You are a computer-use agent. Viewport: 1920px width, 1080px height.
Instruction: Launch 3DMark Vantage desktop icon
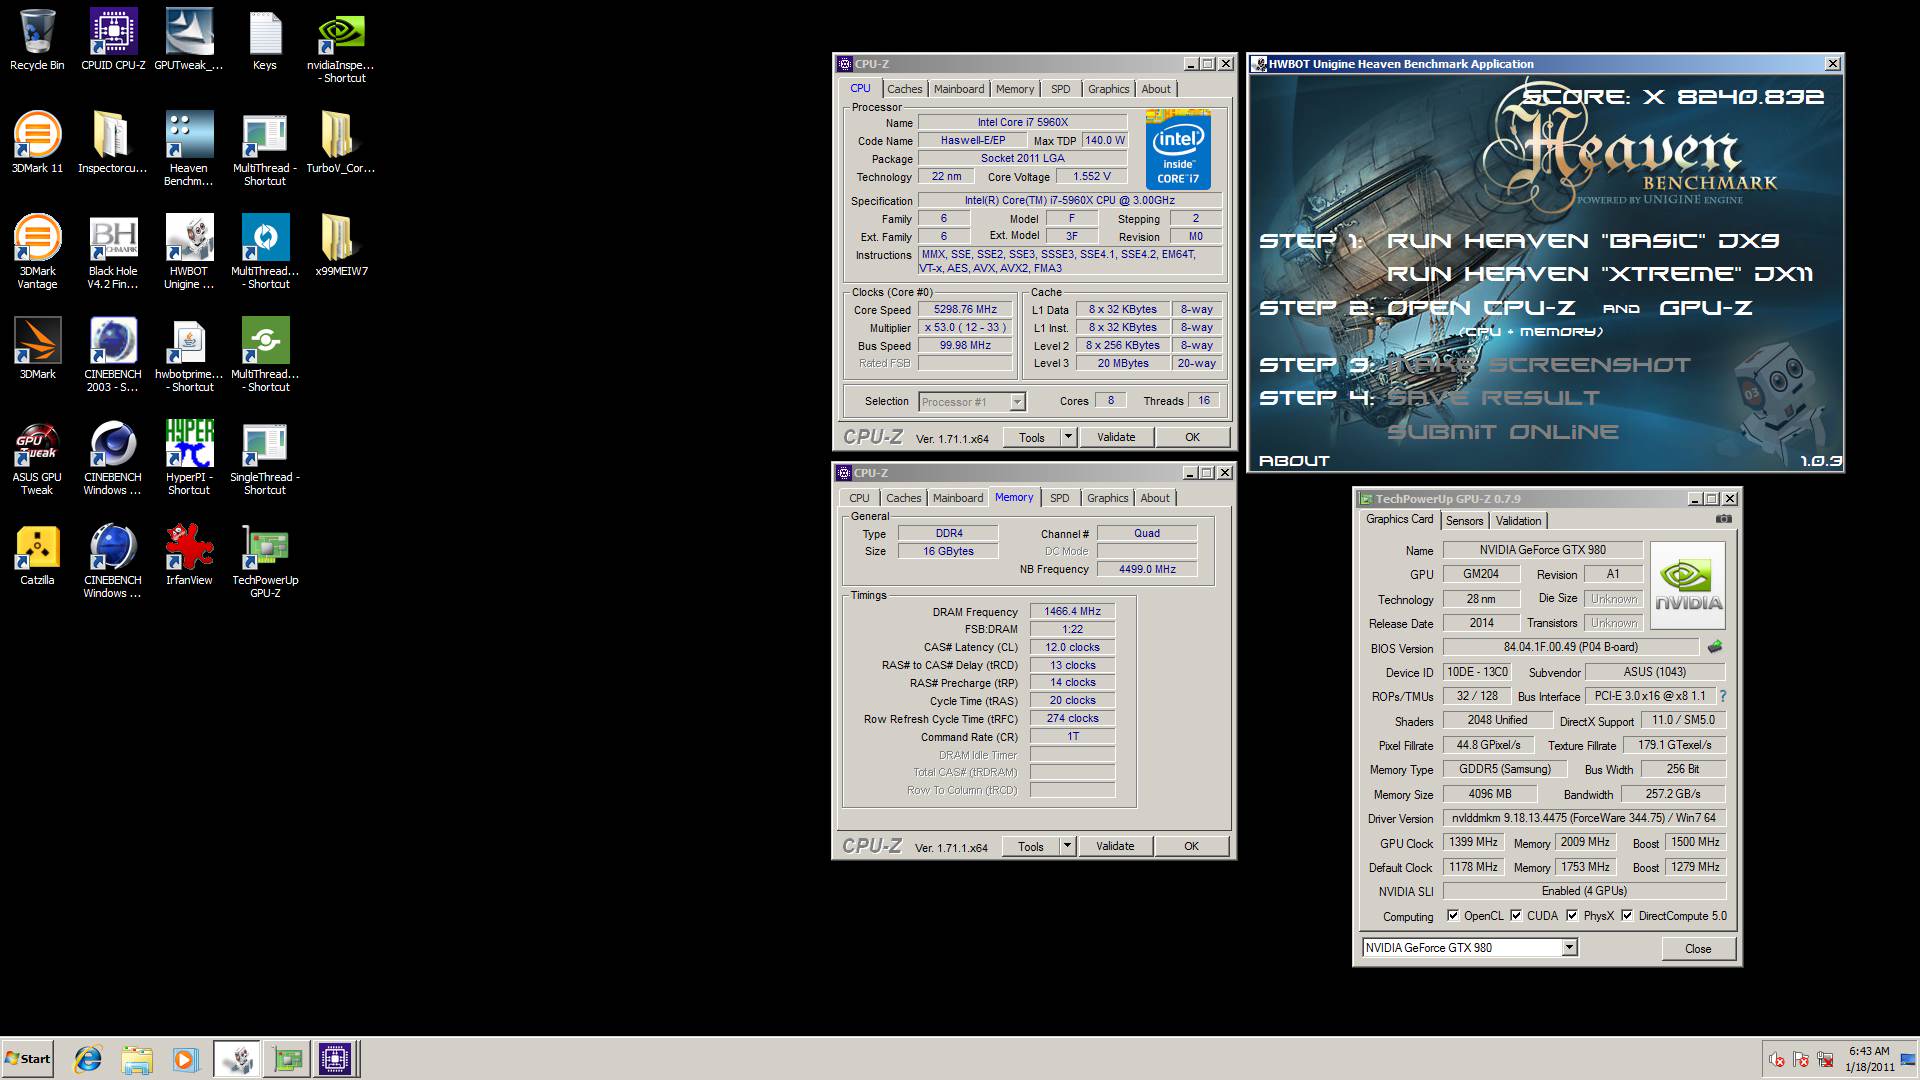[37, 252]
